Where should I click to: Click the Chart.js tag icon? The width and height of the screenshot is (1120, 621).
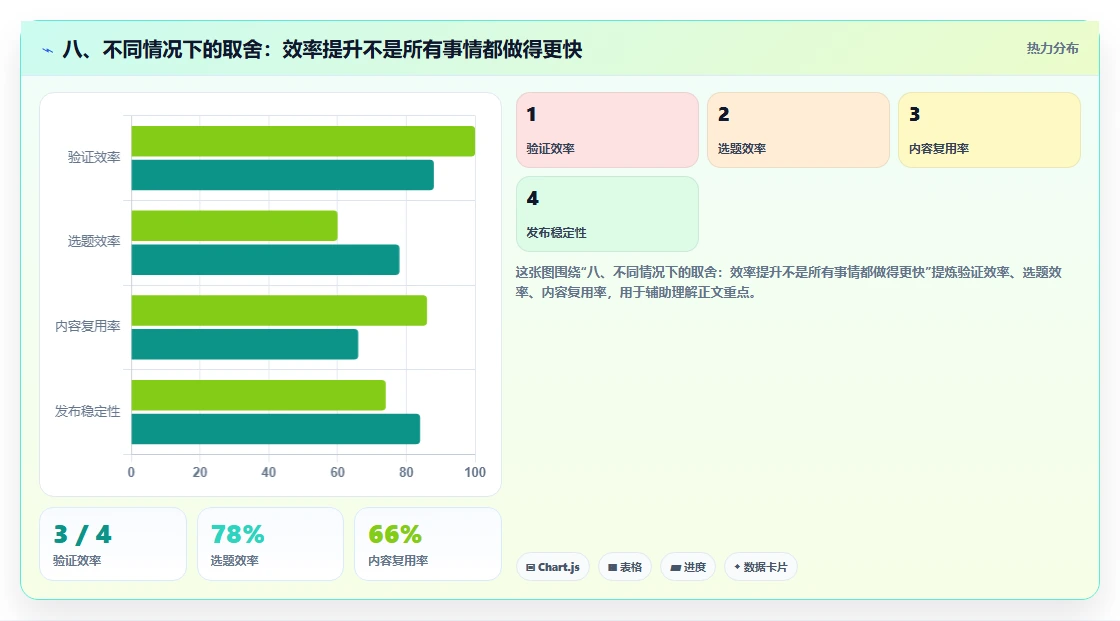[531, 567]
